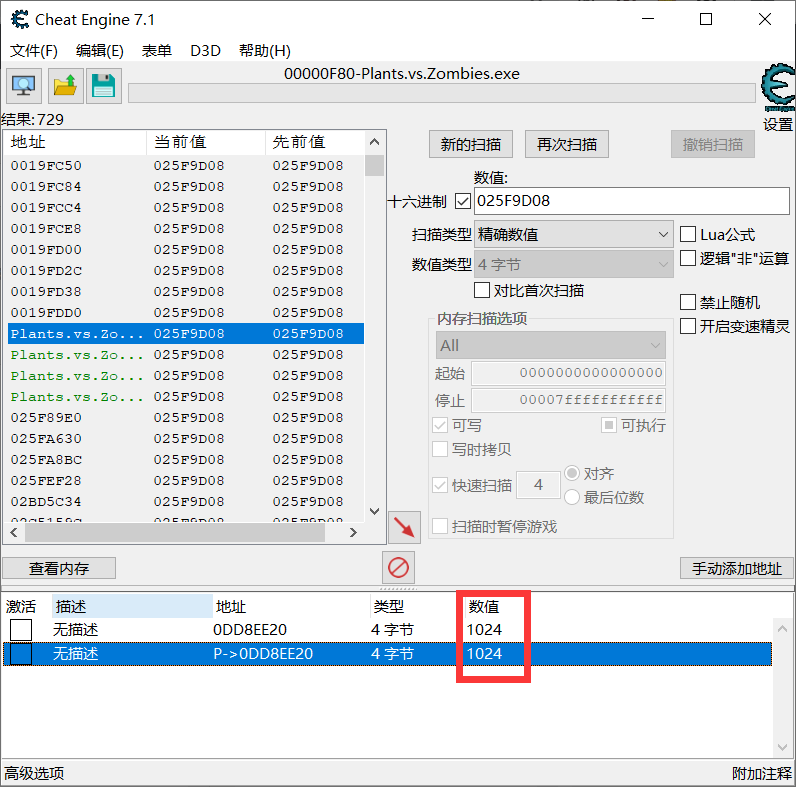Enable the 开启变速精灵 checkbox

[x=688, y=326]
